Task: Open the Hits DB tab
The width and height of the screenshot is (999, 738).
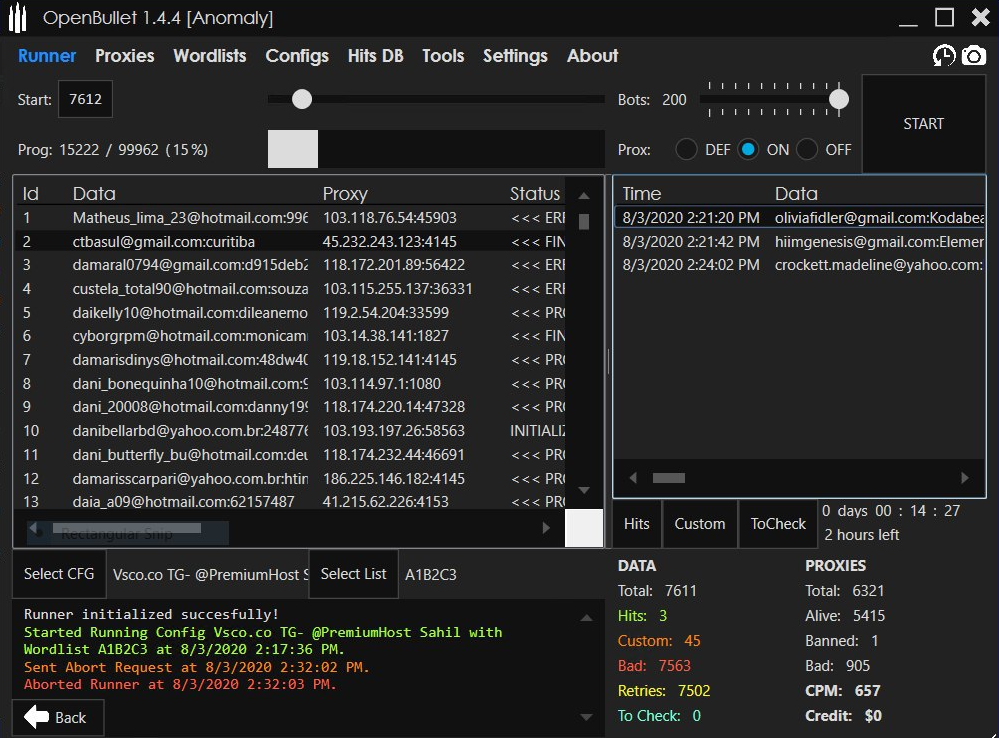Action: tap(375, 56)
